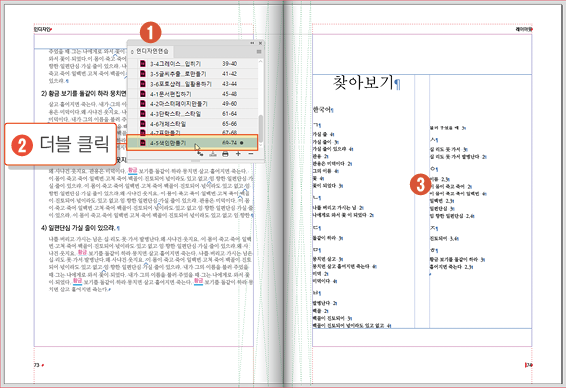566x388 pixels.
Task: Set 4-1문서편집하기 as the style source
Action: [x=133, y=94]
